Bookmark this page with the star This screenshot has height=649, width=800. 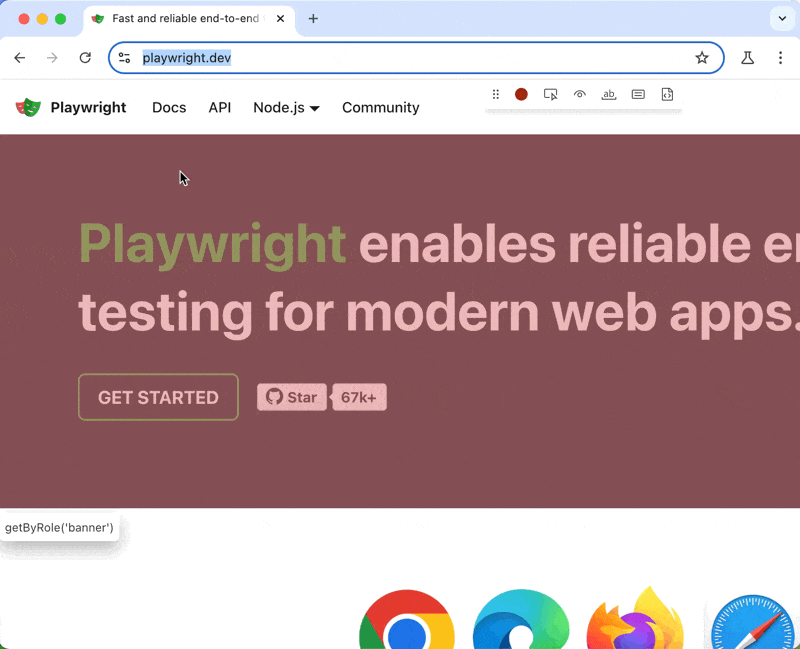coord(702,58)
